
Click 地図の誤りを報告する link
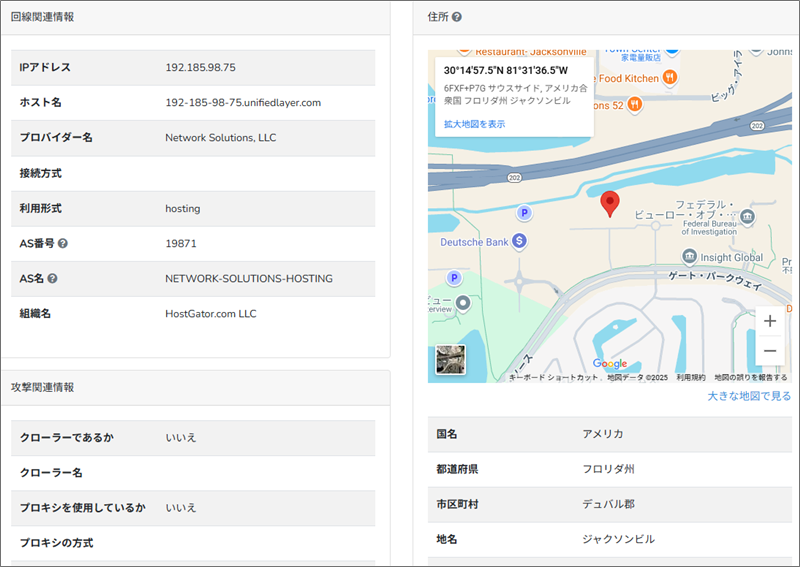[x=751, y=377]
